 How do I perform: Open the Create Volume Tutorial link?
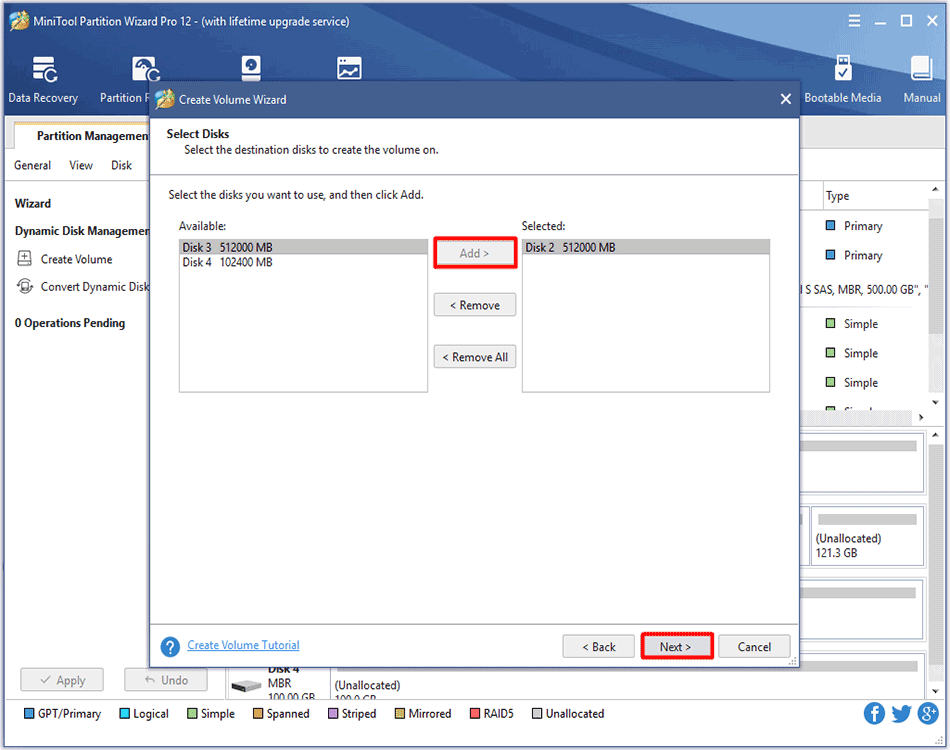(243, 645)
